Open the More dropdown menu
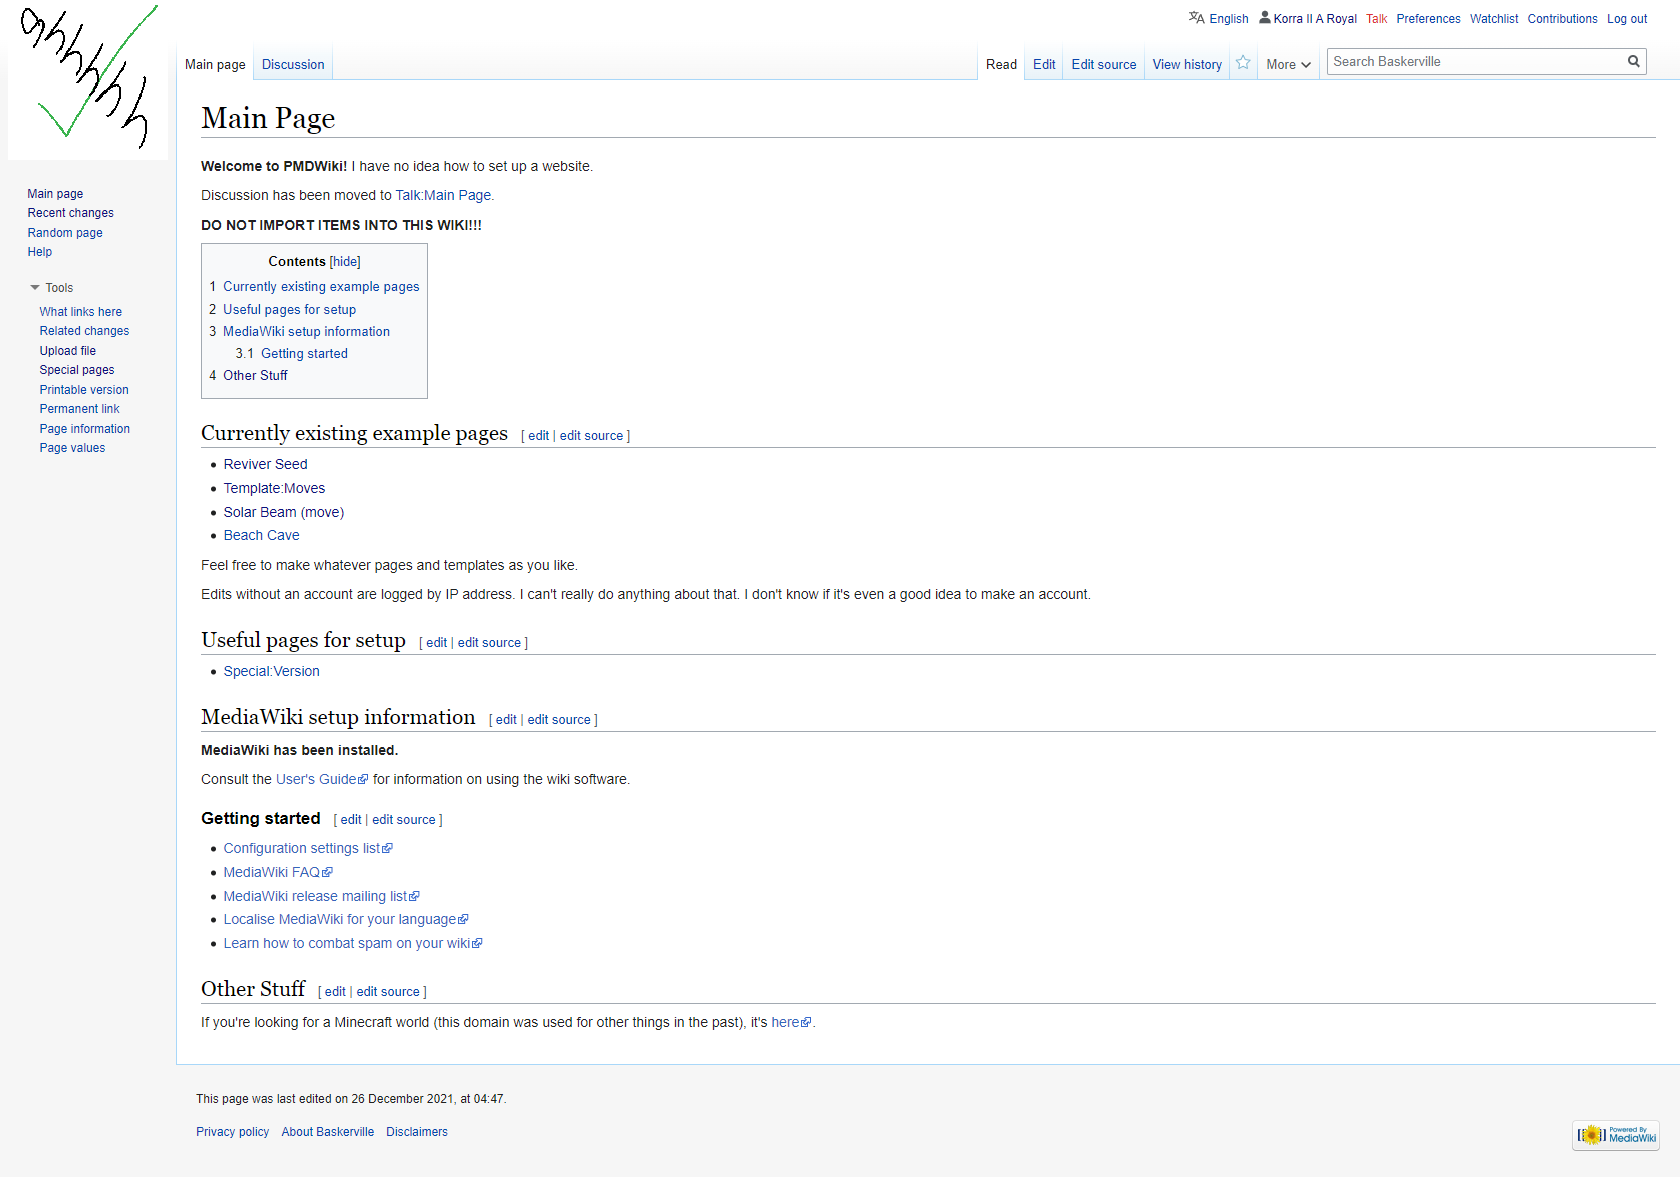 coord(1287,65)
